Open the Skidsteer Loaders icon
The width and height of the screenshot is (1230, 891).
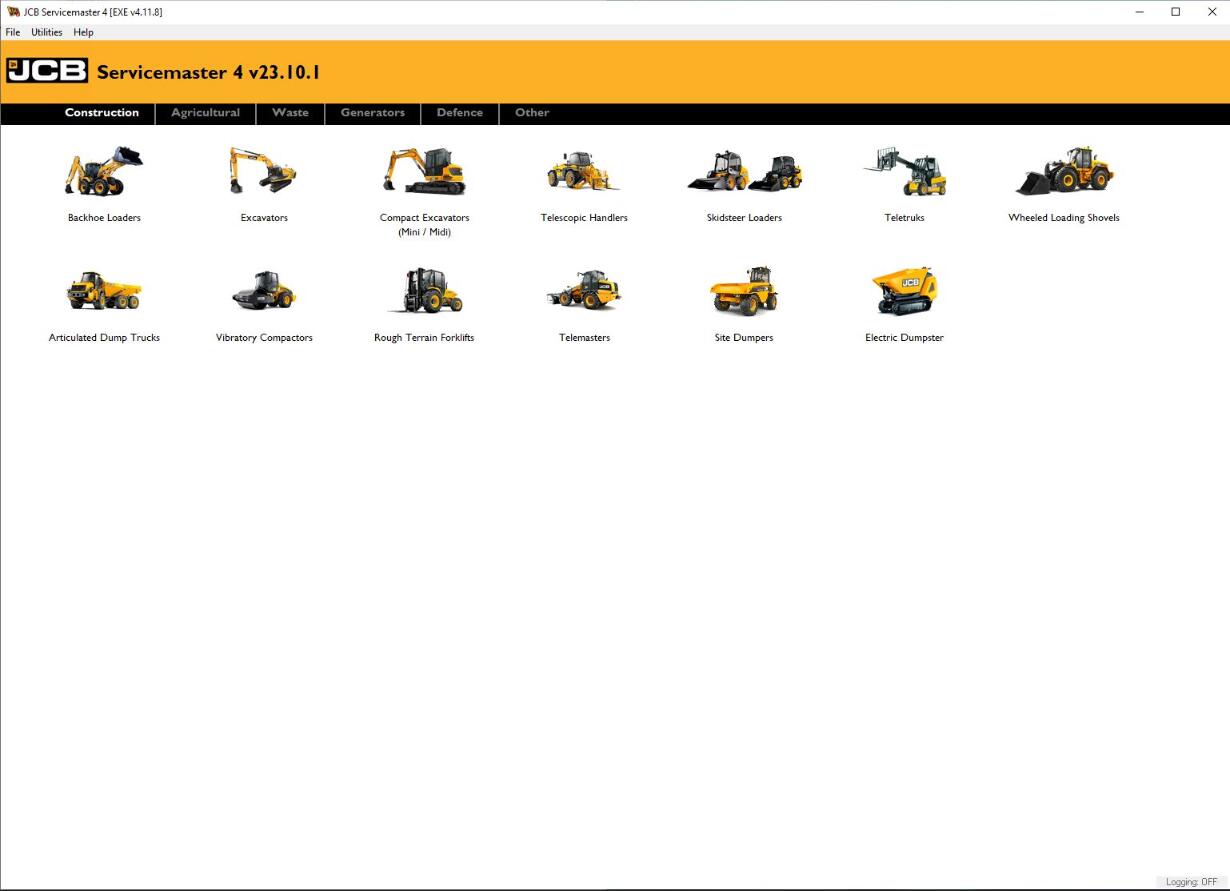pyautogui.click(x=744, y=172)
